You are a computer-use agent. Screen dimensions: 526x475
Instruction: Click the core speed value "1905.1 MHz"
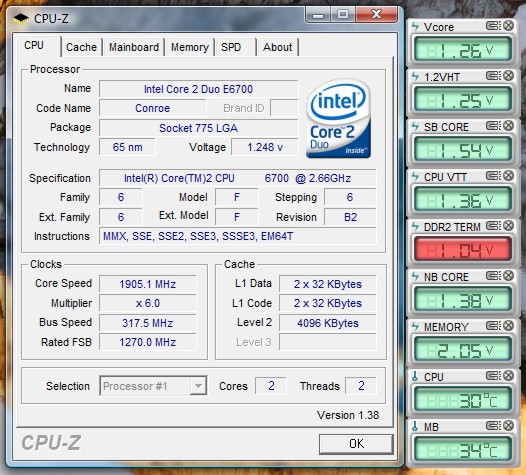click(148, 284)
